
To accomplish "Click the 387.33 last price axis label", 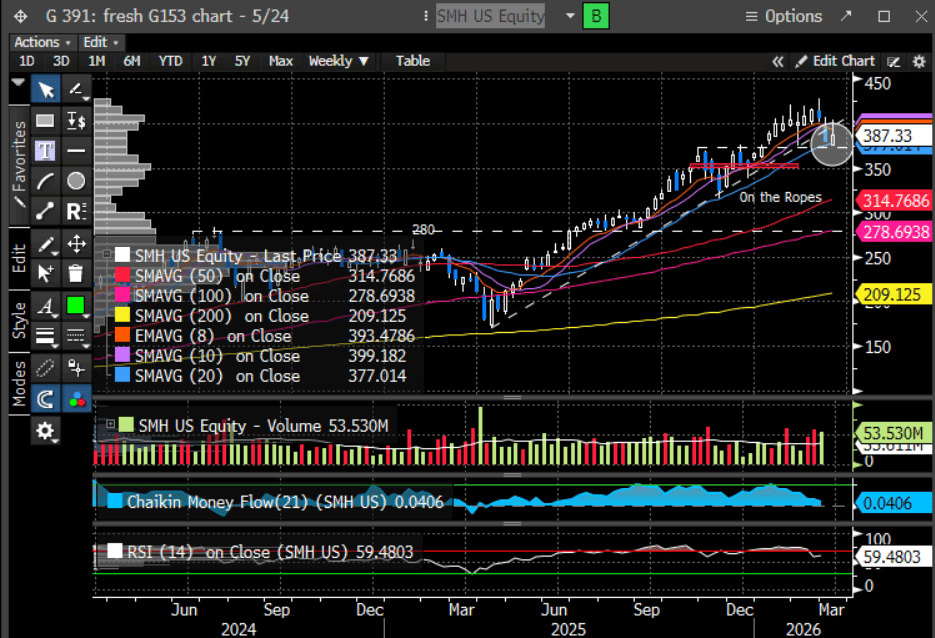I will [894, 135].
